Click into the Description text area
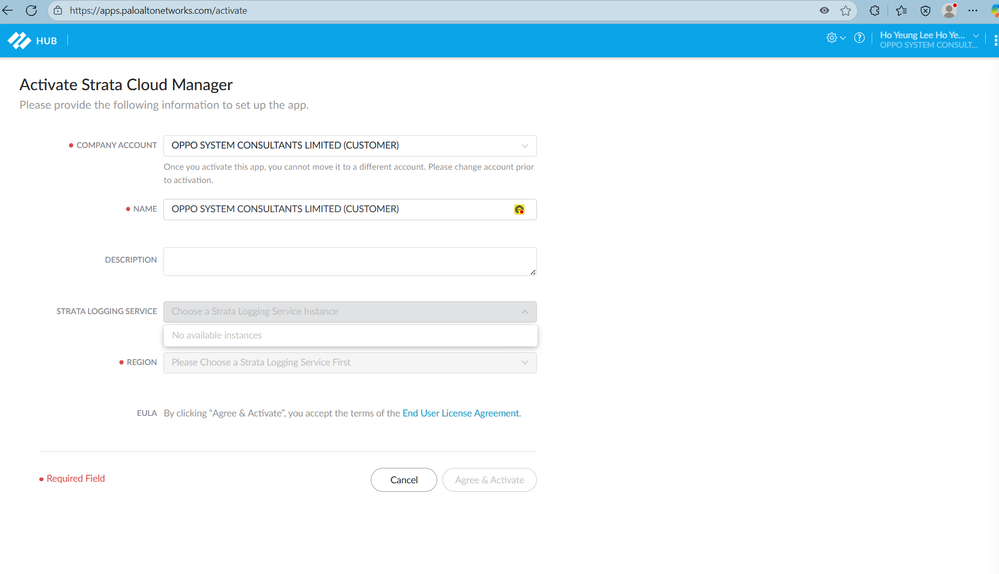Image resolution: width=999 pixels, height=574 pixels. [x=350, y=262]
